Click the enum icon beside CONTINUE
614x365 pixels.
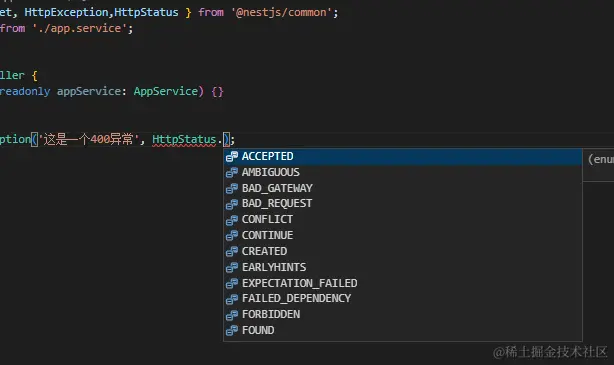click(x=232, y=235)
